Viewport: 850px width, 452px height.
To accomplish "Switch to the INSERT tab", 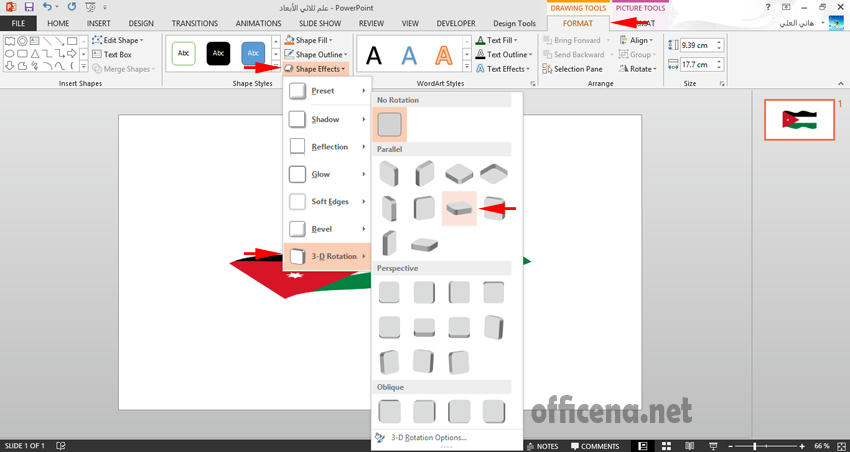I will coord(98,23).
